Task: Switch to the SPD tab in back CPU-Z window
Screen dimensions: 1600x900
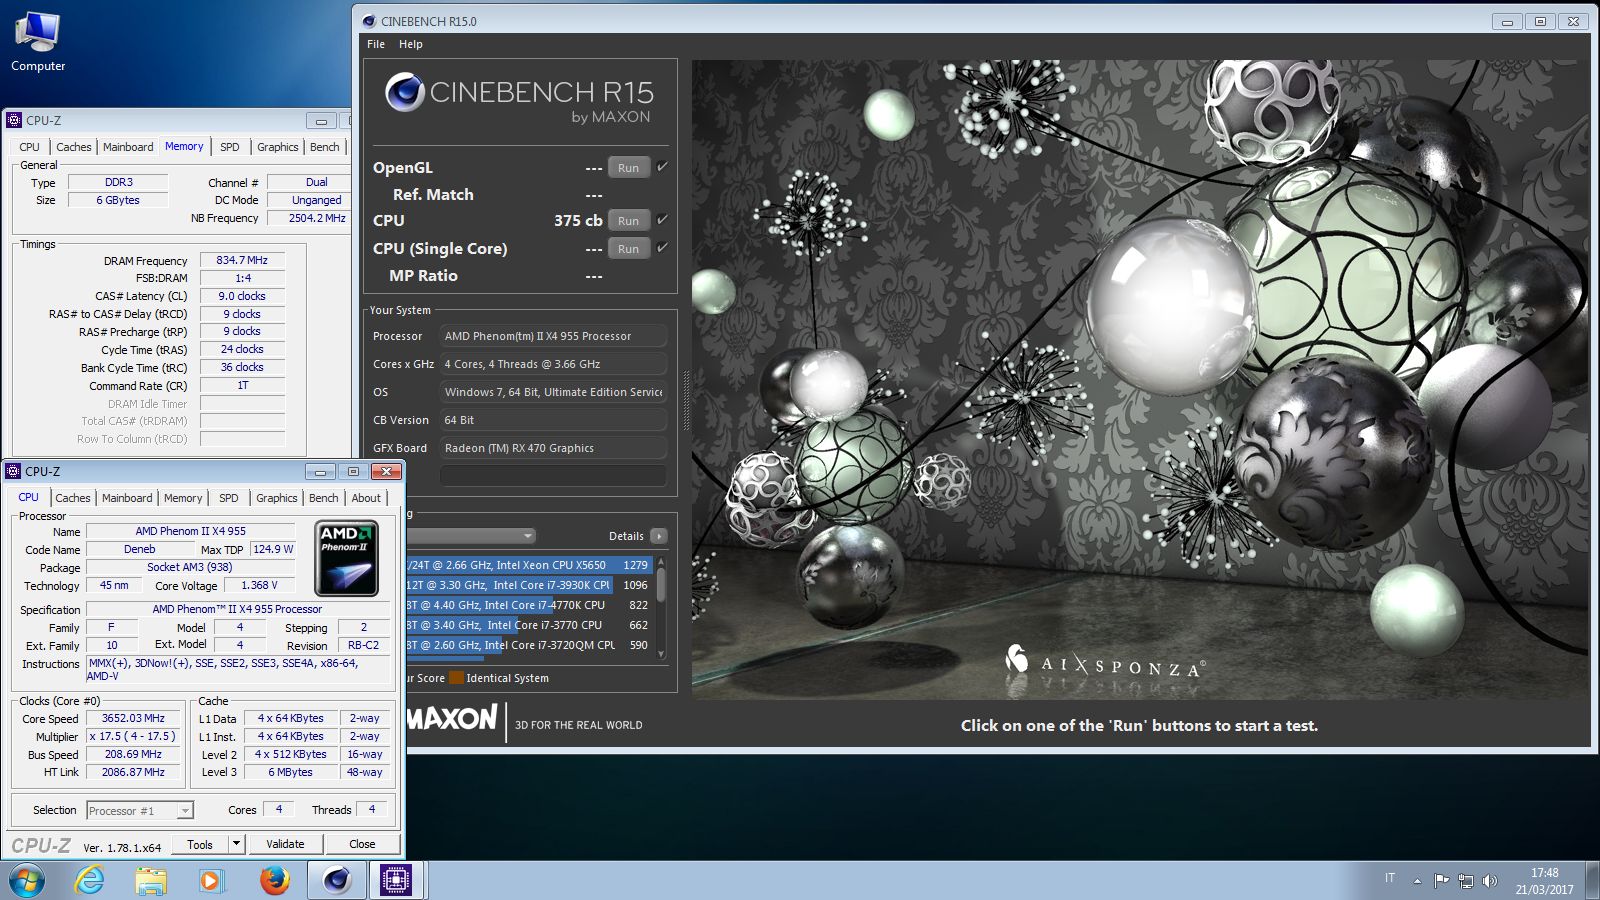Action: (230, 147)
